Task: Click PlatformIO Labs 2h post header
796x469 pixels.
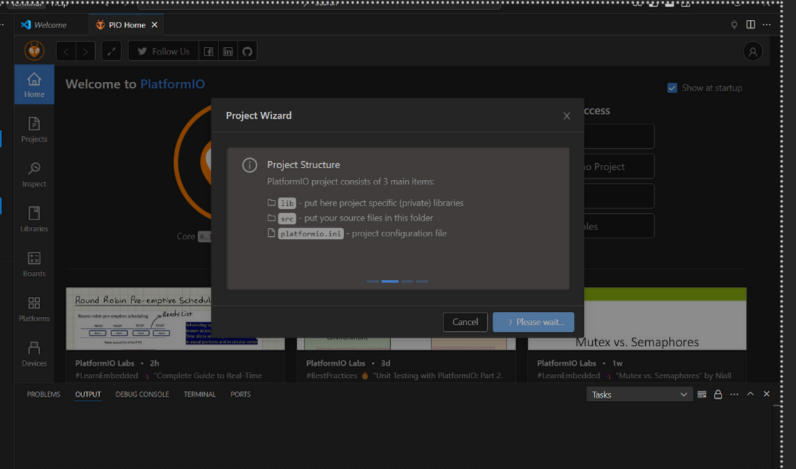Action: click(117, 363)
